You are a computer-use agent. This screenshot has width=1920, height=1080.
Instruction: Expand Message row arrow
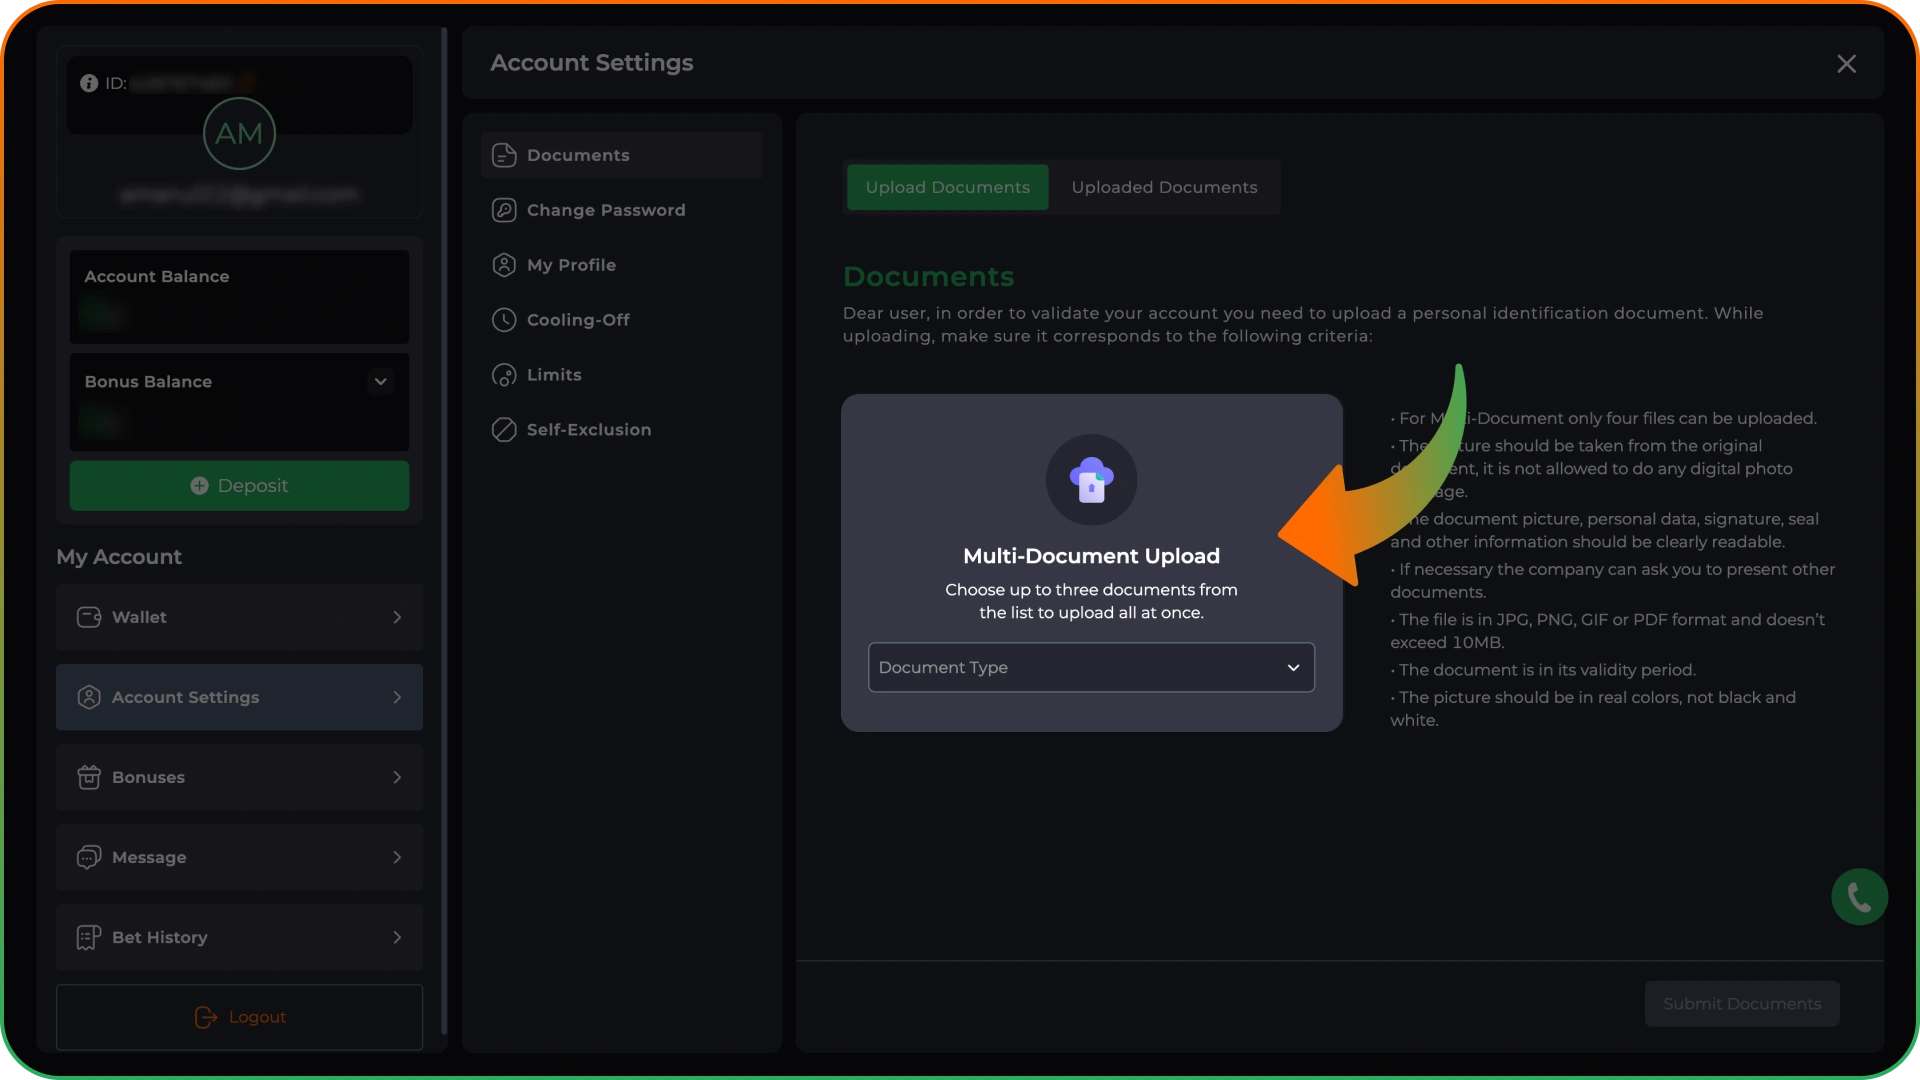click(397, 857)
